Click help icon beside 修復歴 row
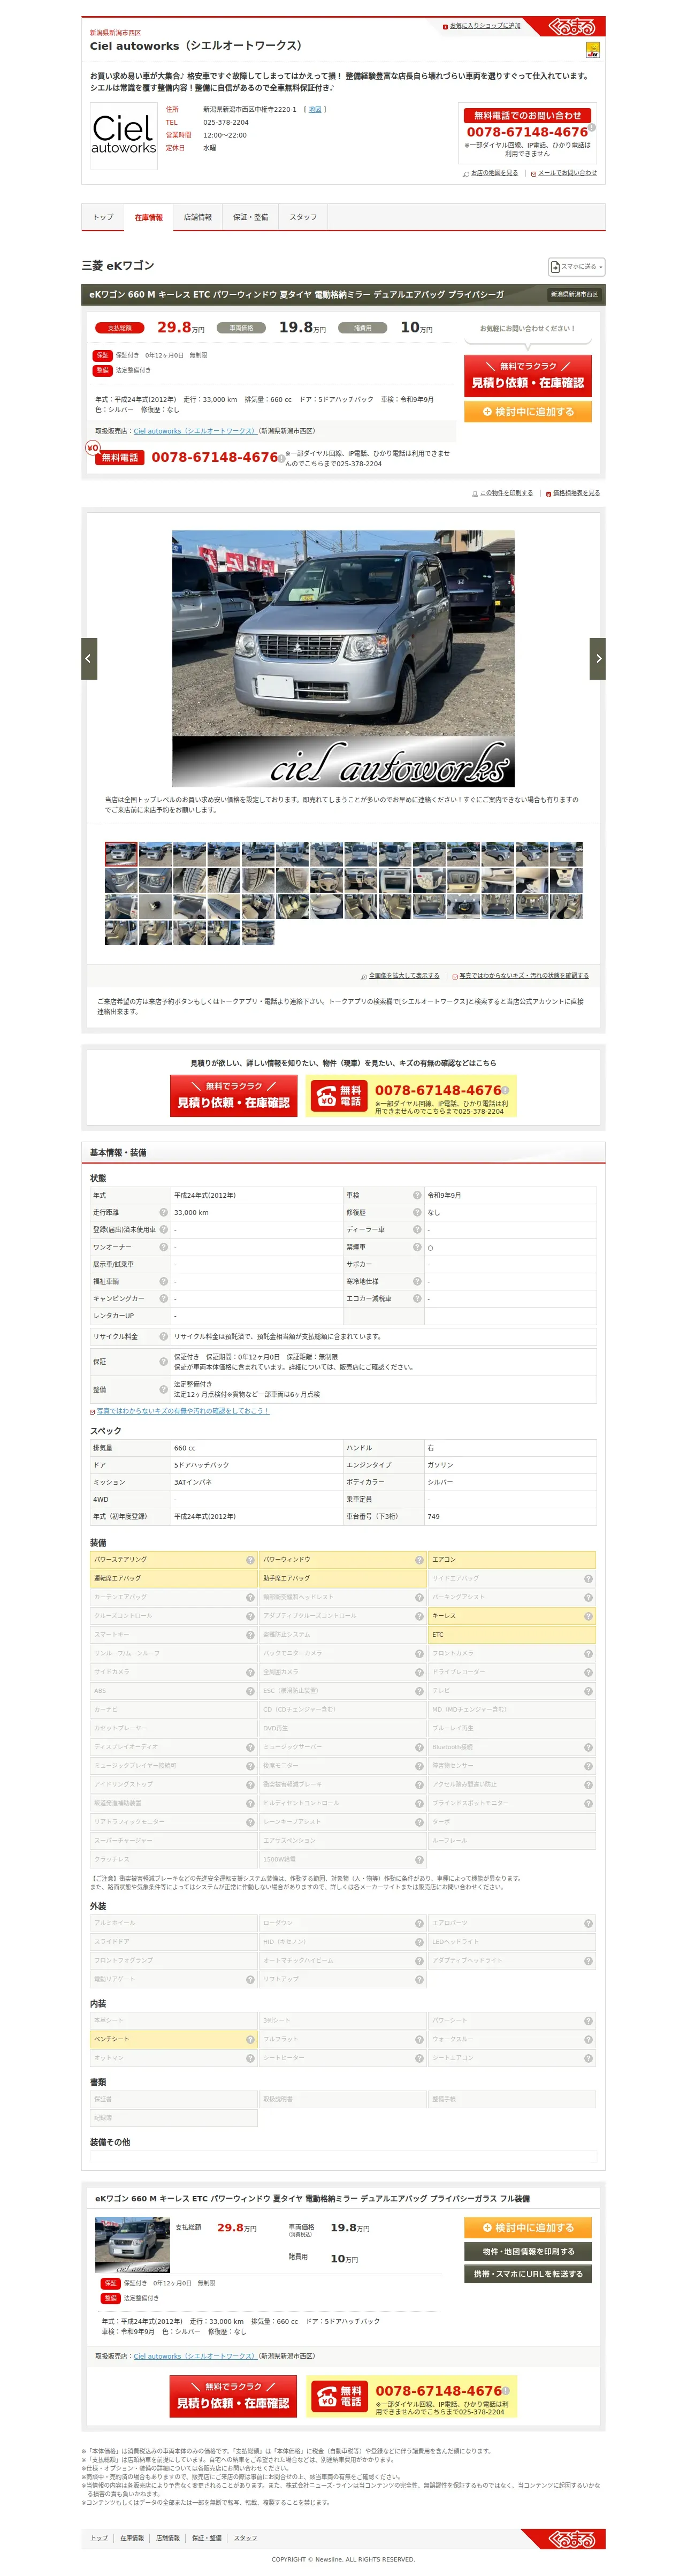Viewport: 687px width, 2576px height. [x=418, y=1212]
